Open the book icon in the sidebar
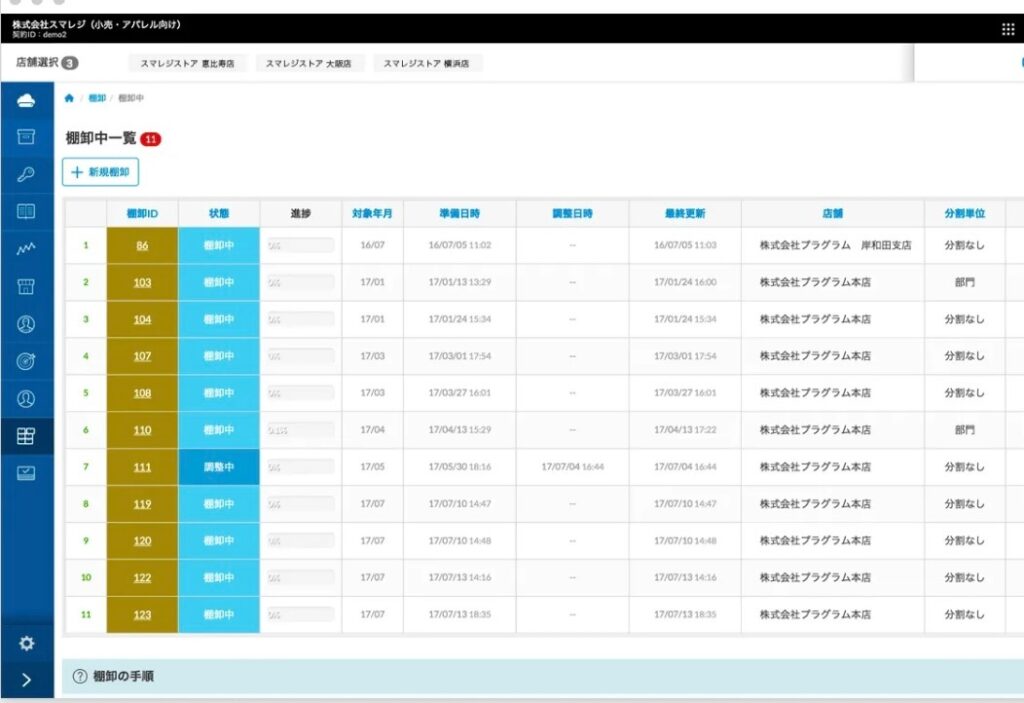Image resolution: width=1024 pixels, height=703 pixels. (26, 212)
